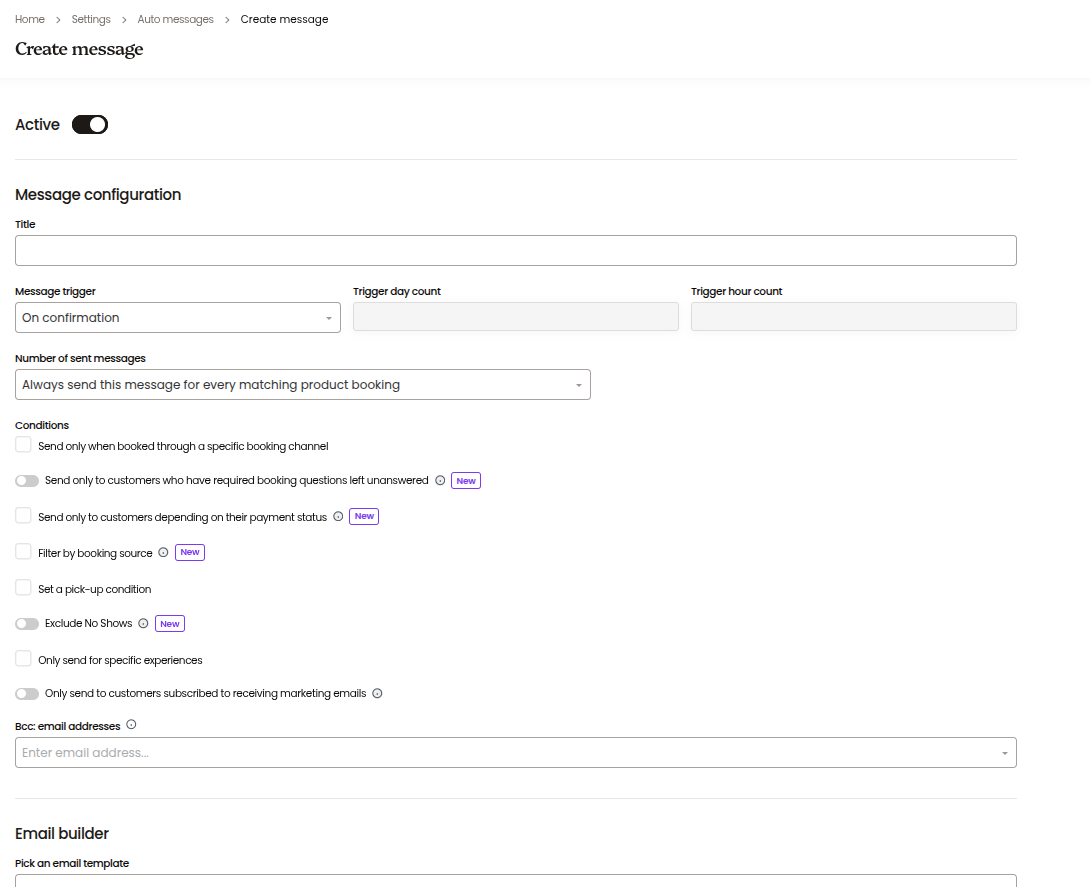Show info for Filter by booking source
This screenshot has height=887, width=1090.
coord(163,553)
